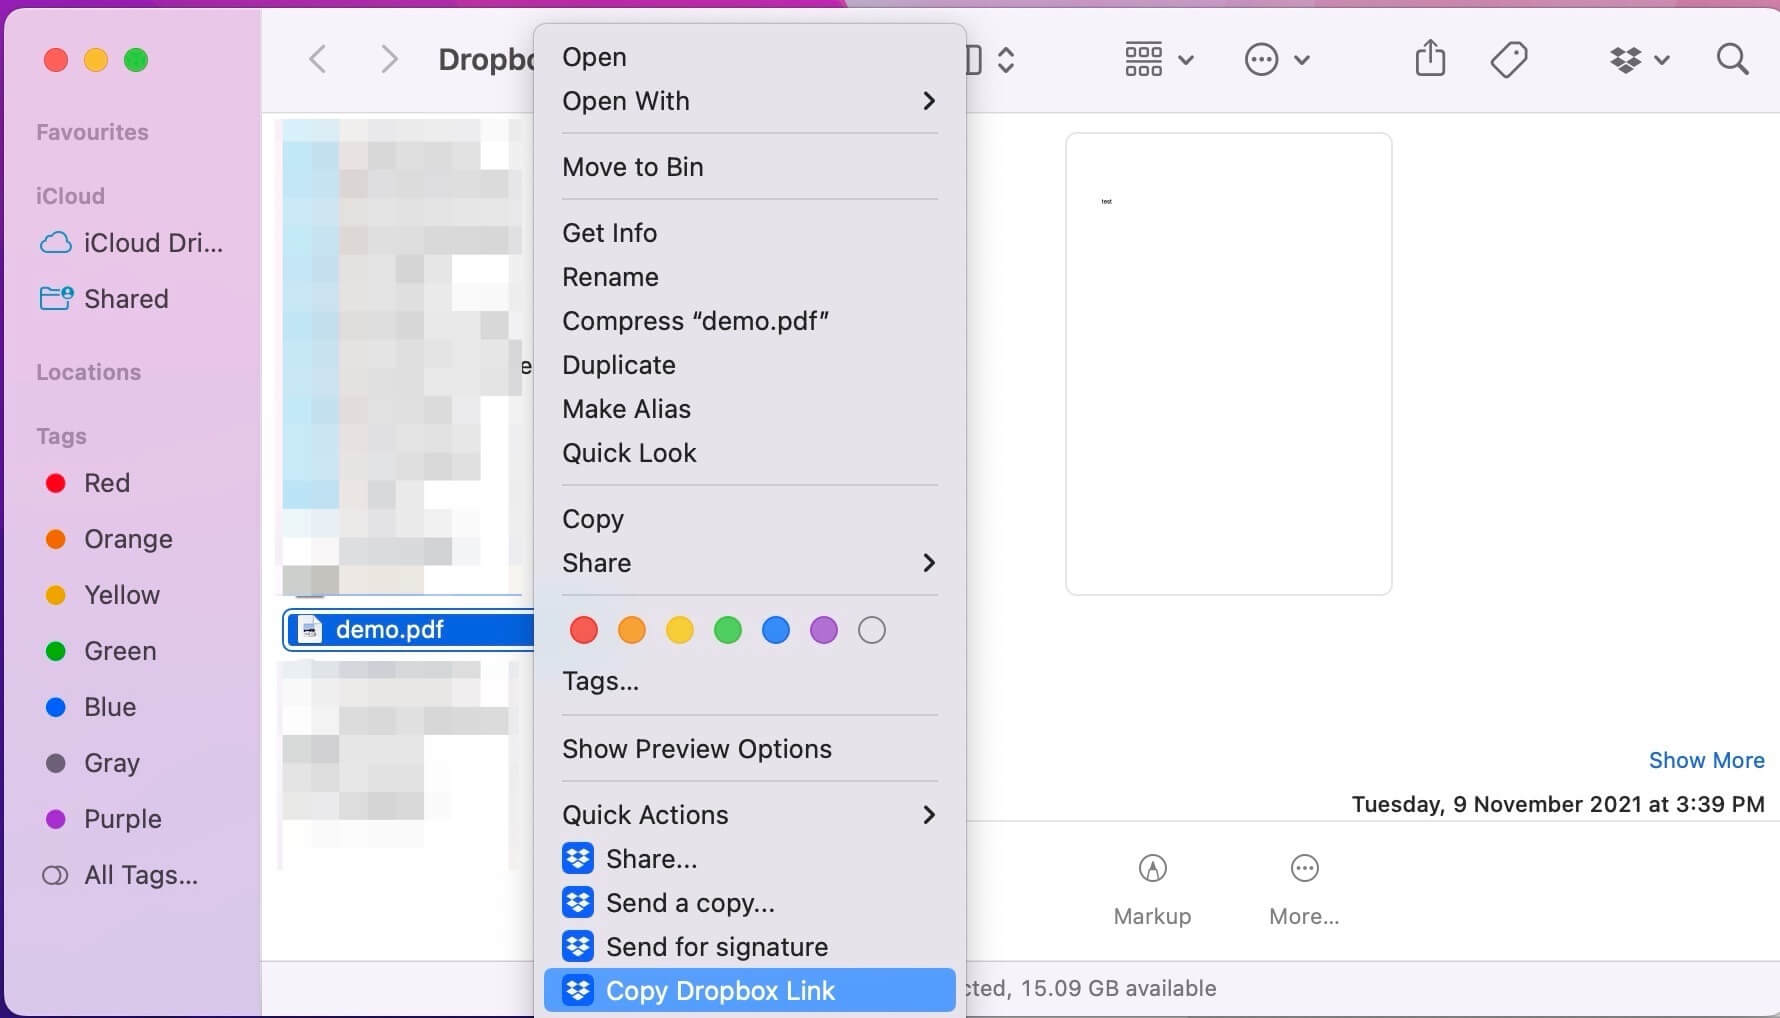Go back with the left arrow

point(318,60)
